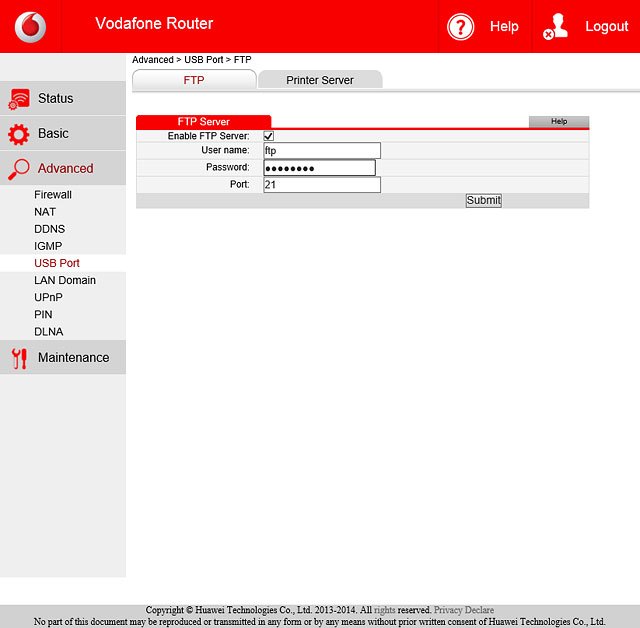Go to Firewall settings
640x628 pixels.
[x=53, y=195]
